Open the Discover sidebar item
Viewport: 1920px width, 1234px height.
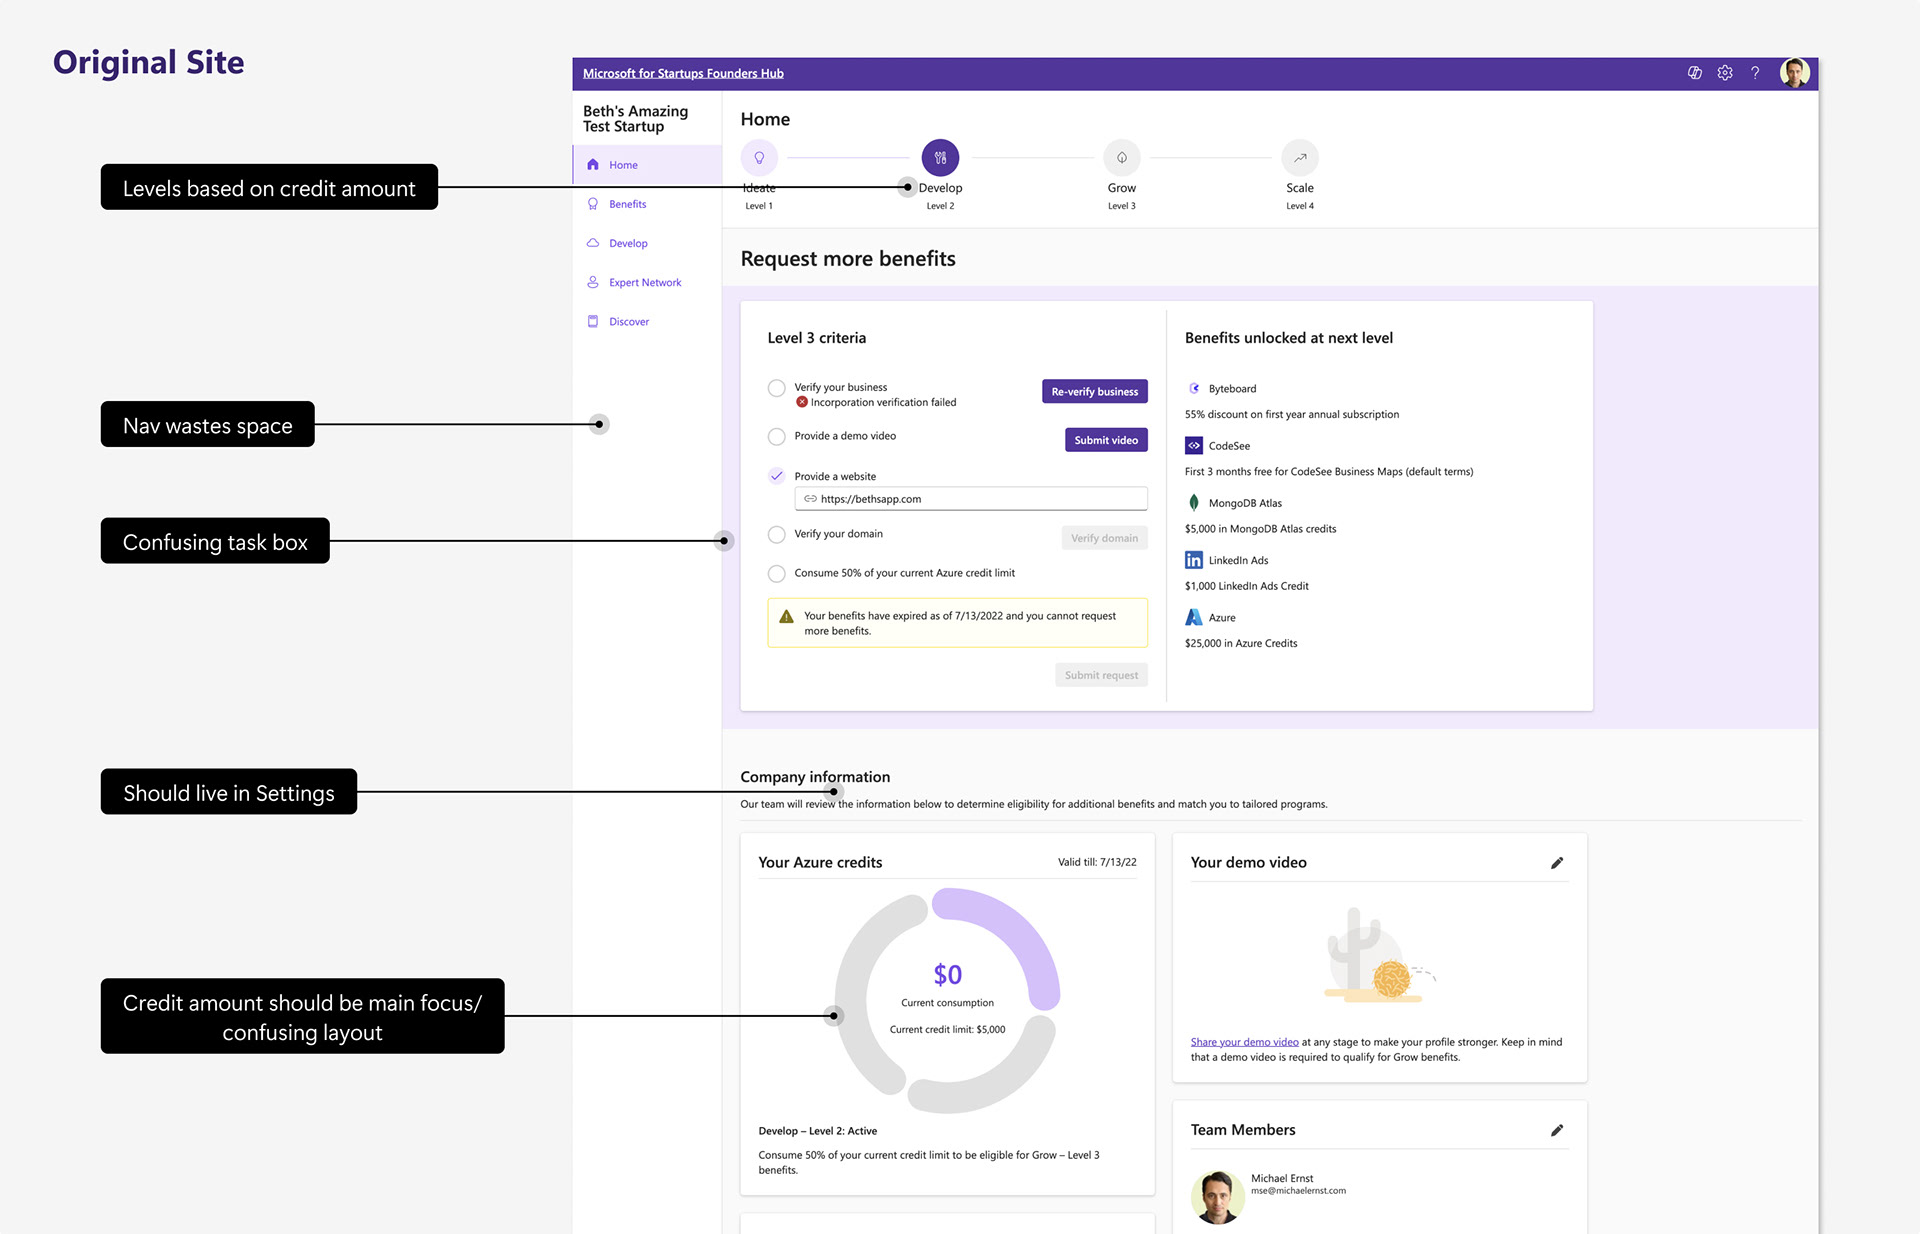pyautogui.click(x=647, y=322)
